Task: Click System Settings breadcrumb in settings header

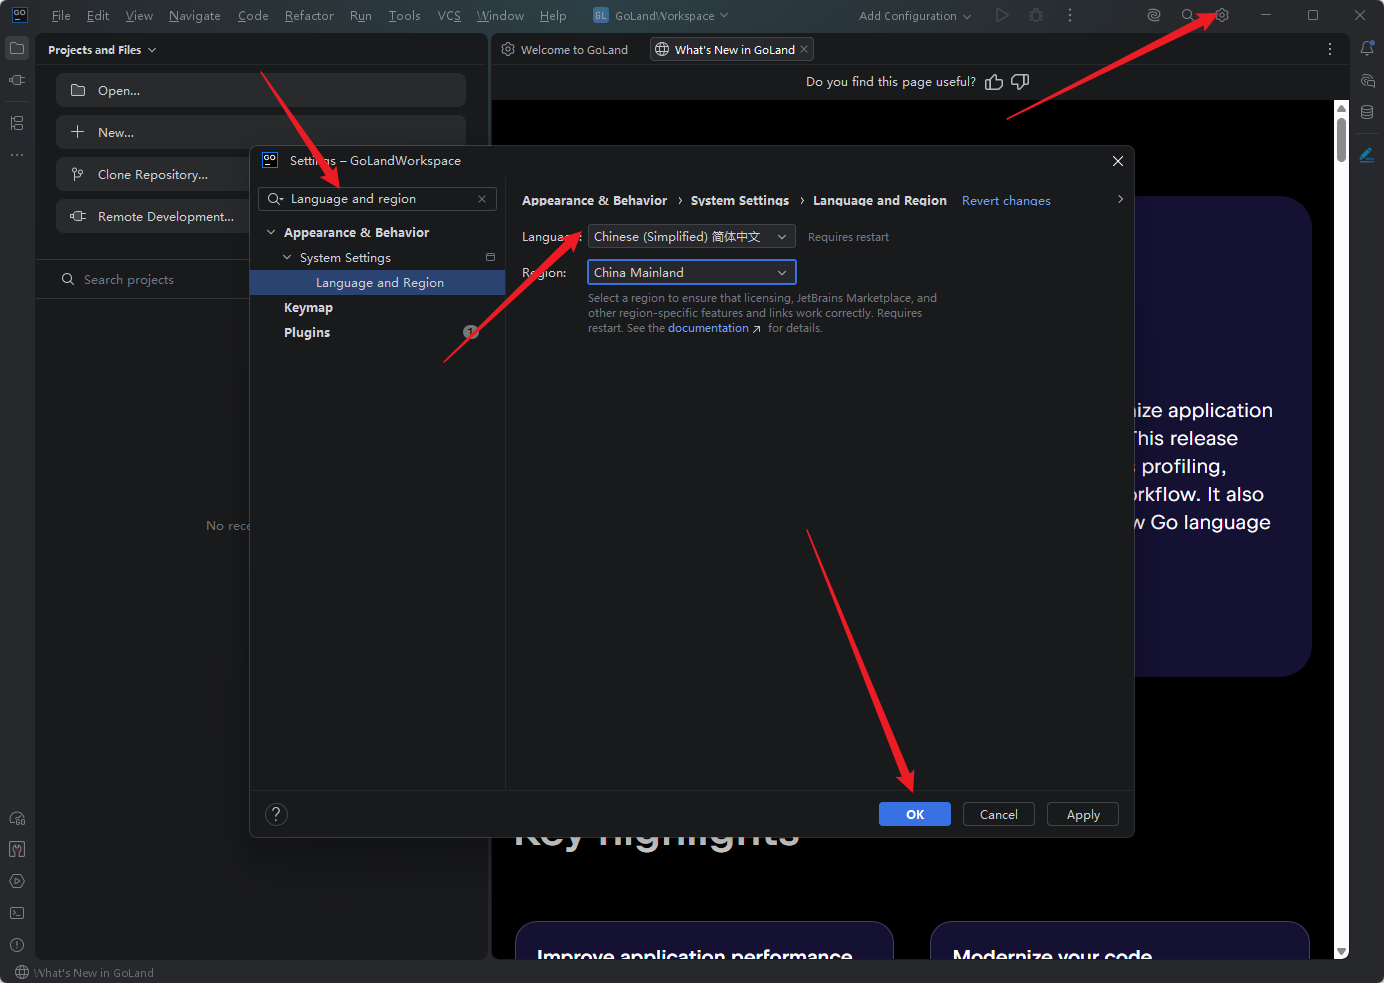Action: [x=740, y=201]
